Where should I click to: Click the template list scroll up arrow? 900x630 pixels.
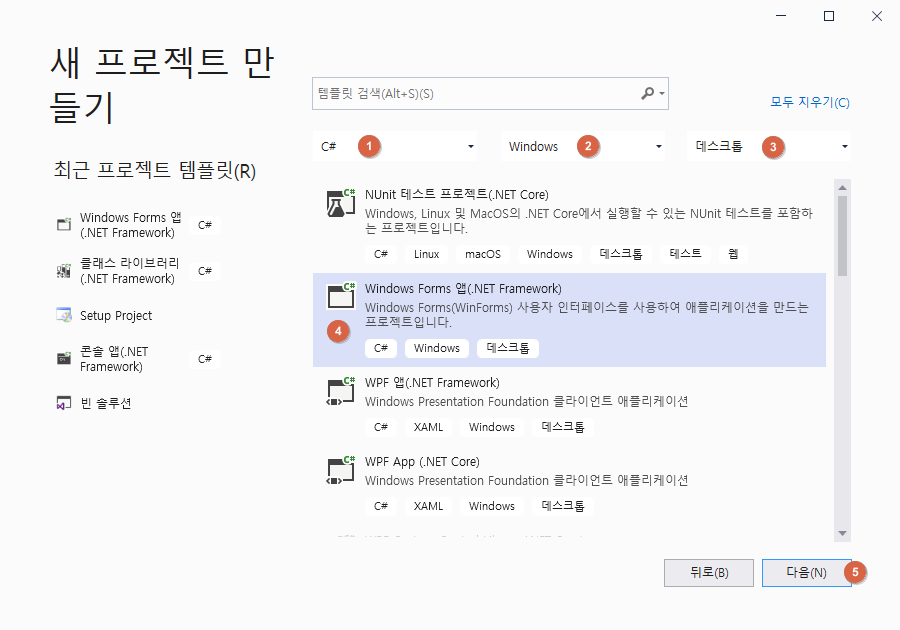842,188
